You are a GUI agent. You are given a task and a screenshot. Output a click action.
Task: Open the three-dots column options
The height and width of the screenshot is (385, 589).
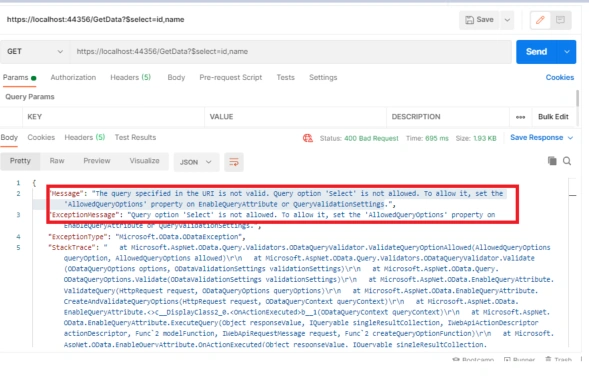pyautogui.click(x=520, y=117)
